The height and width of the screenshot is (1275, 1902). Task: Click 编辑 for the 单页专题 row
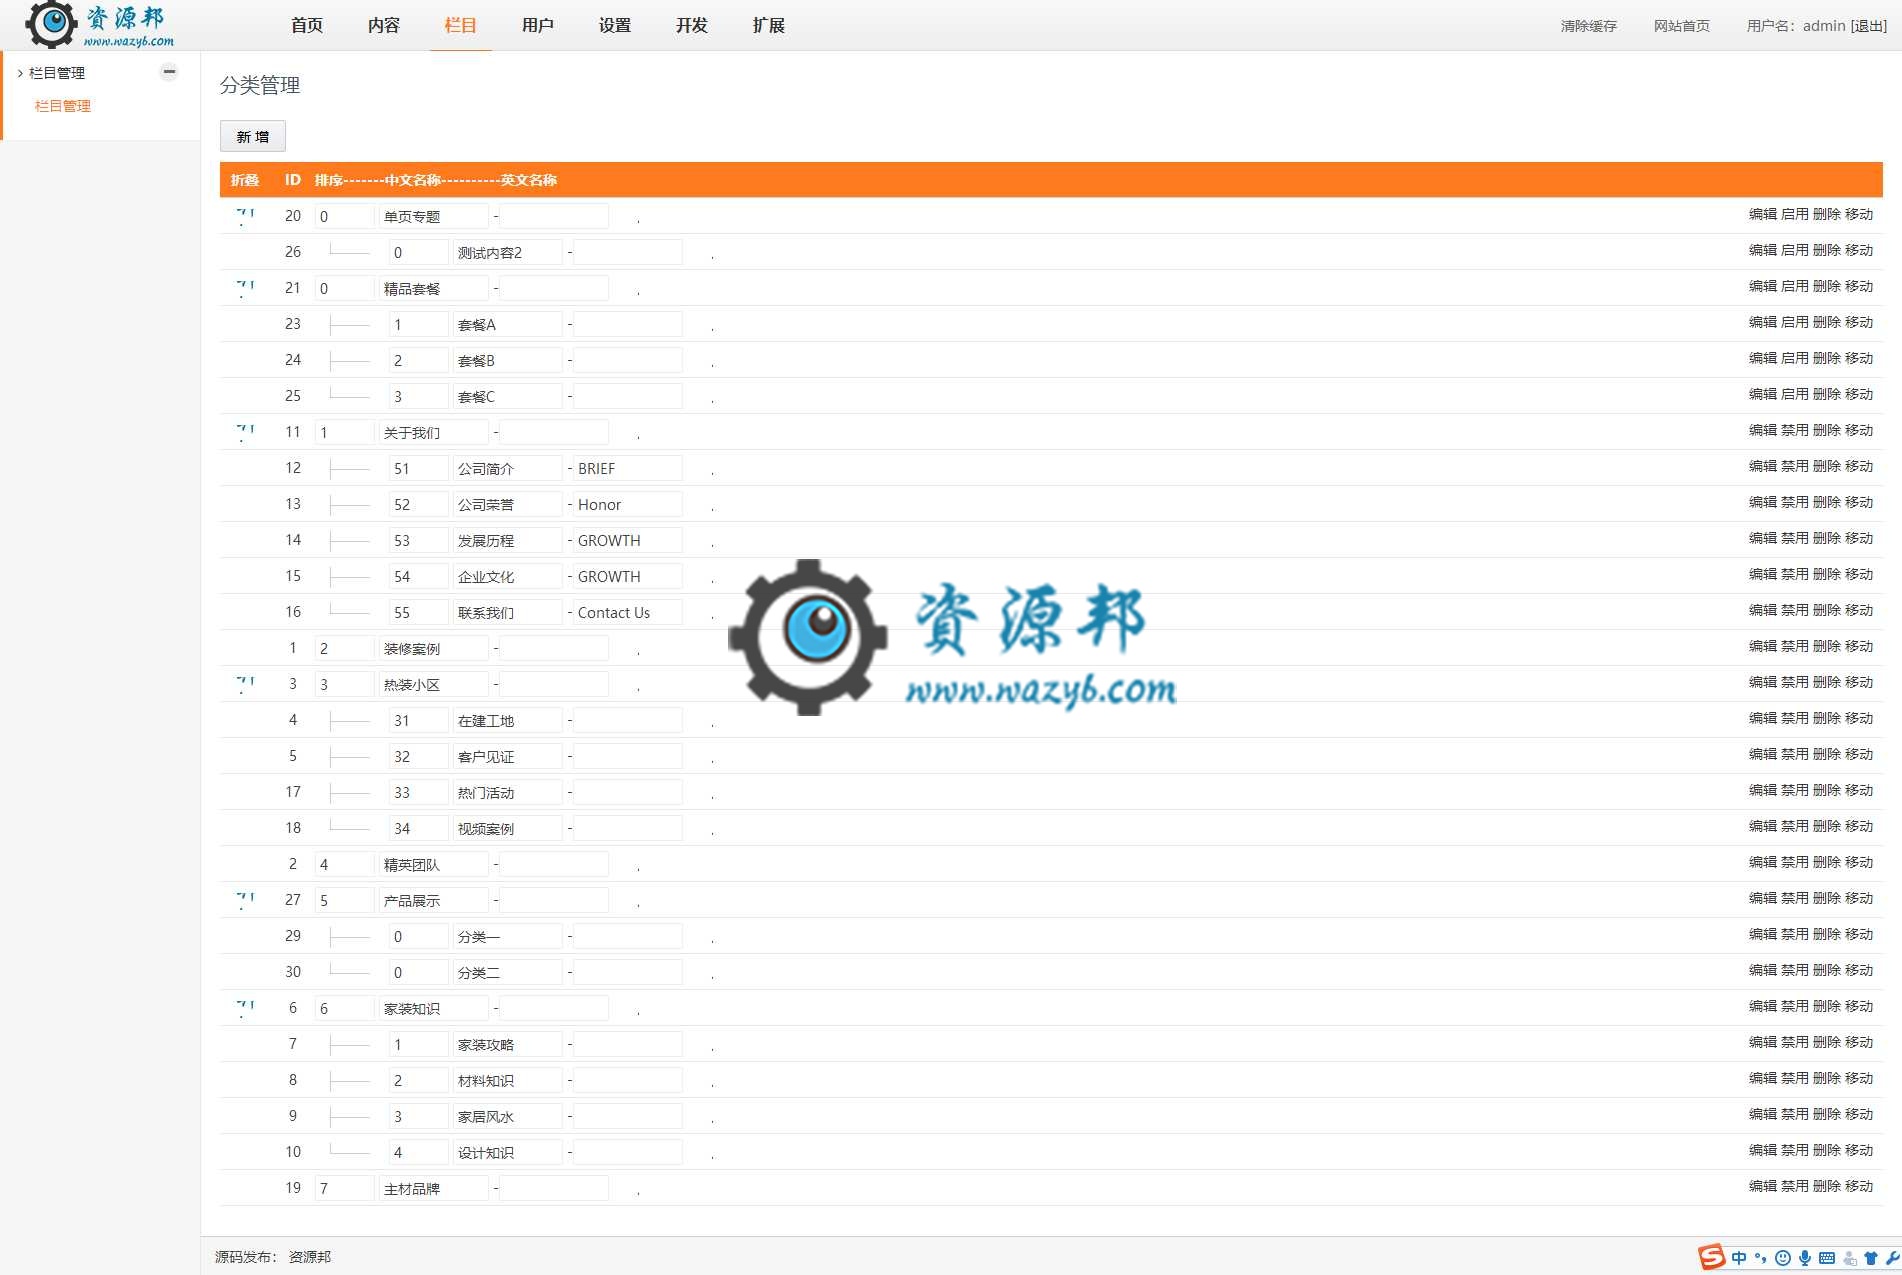[x=1762, y=214]
